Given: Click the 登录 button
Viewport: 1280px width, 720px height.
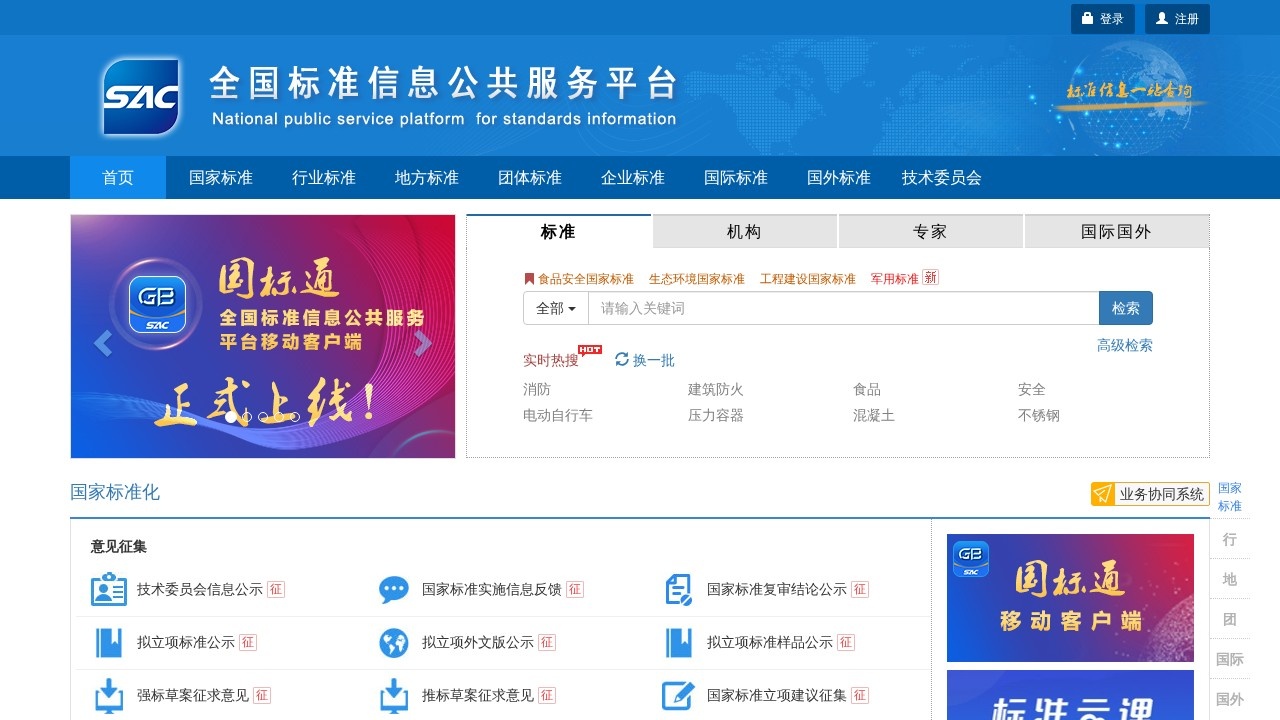Looking at the screenshot, I should (1103, 19).
